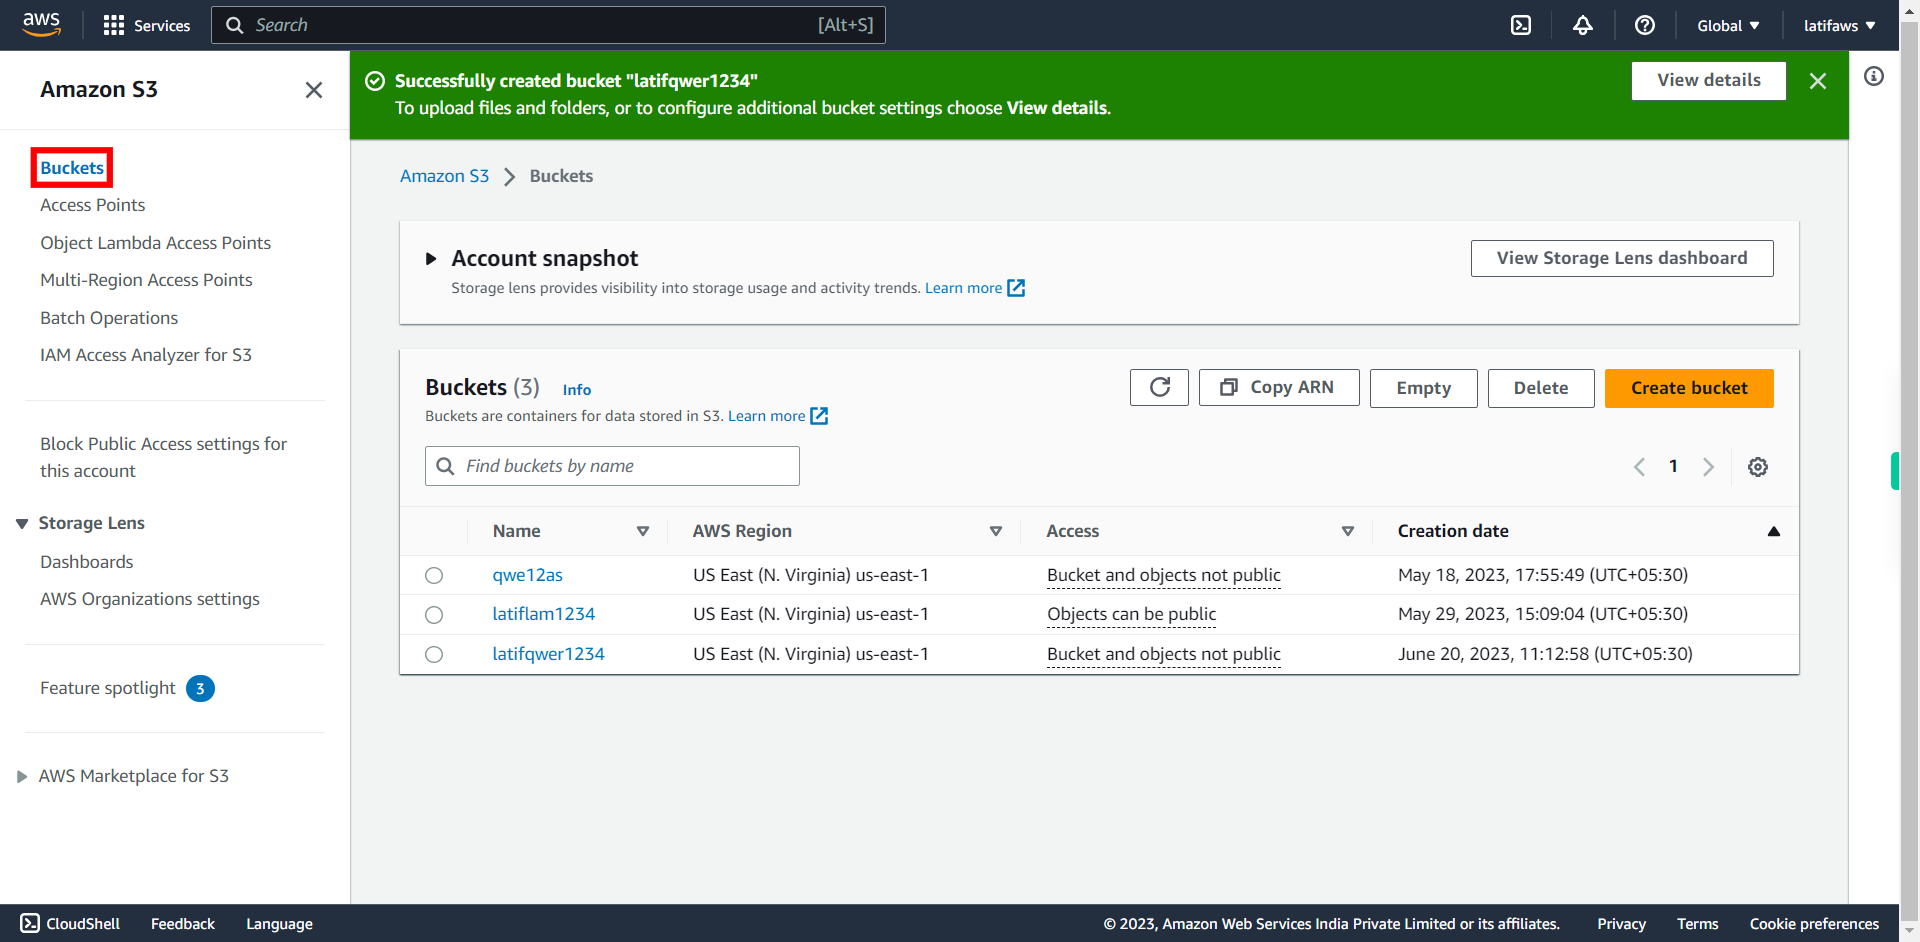Open Batch Operations in sidebar
The height and width of the screenshot is (942, 1920).
[109, 318]
